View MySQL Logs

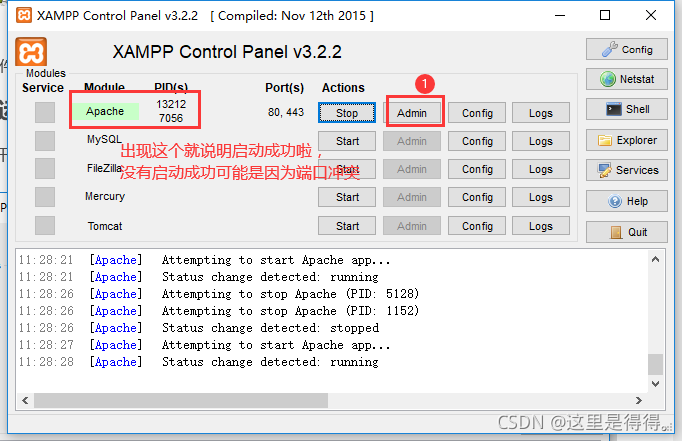click(541, 141)
